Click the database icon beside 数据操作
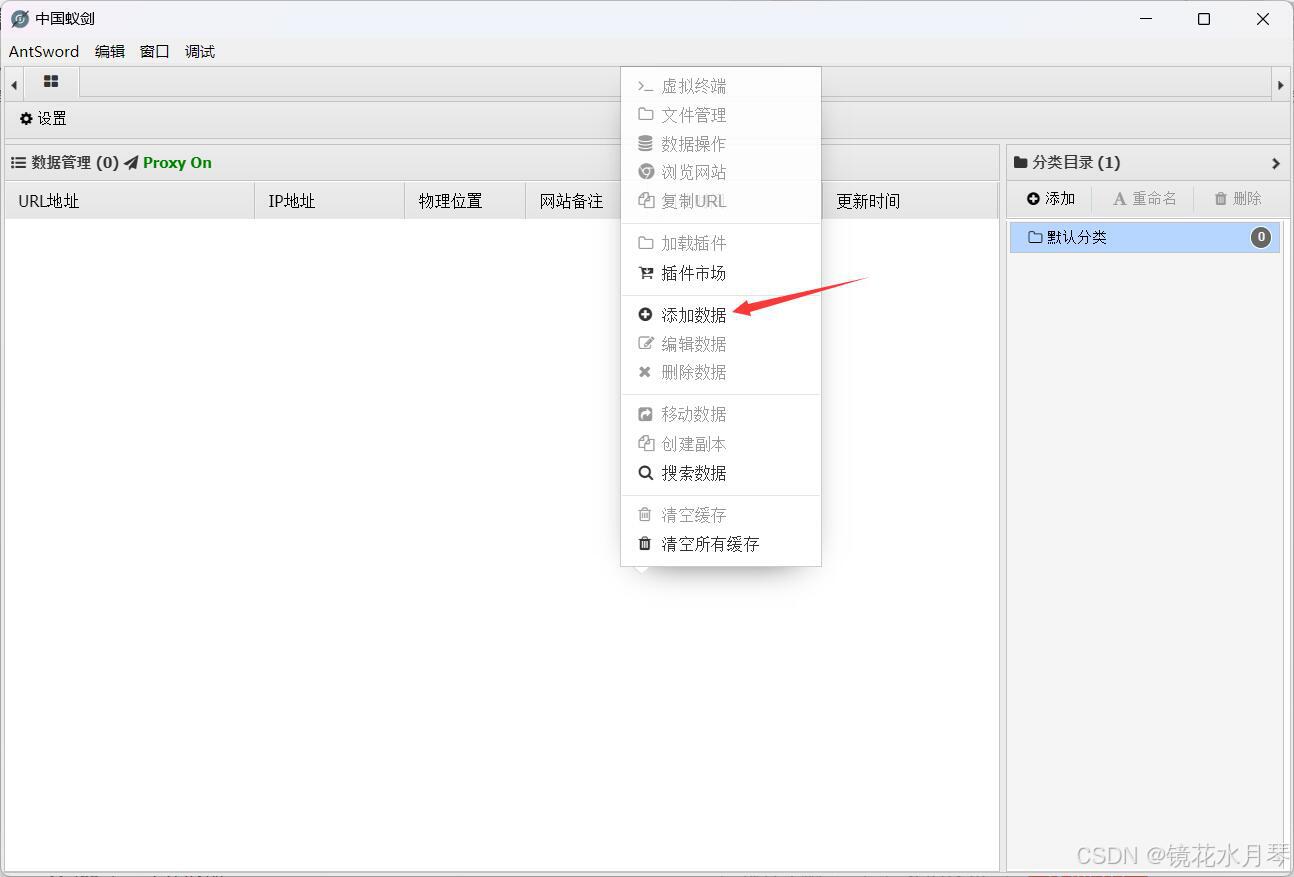The width and height of the screenshot is (1294, 877). (x=645, y=143)
